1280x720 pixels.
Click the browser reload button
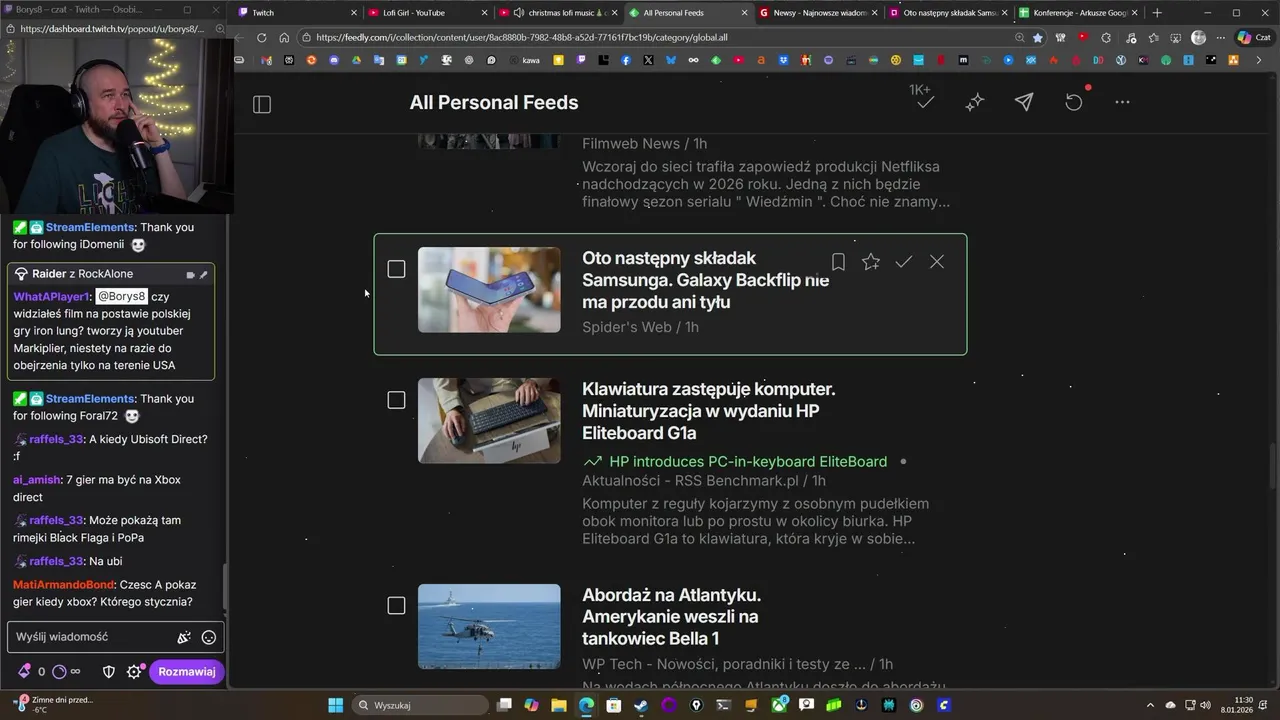tap(262, 38)
